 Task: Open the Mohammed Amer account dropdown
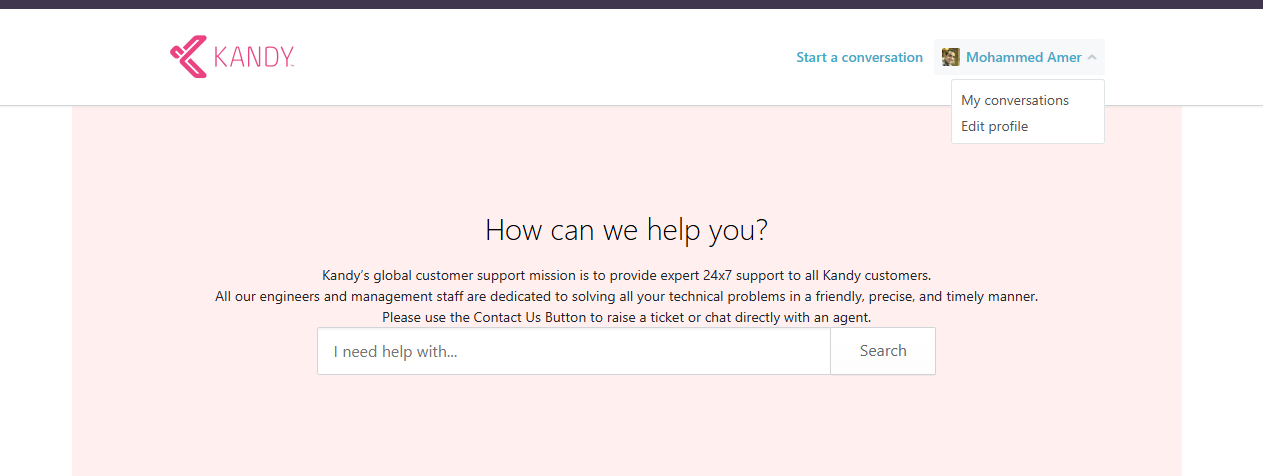1019,57
